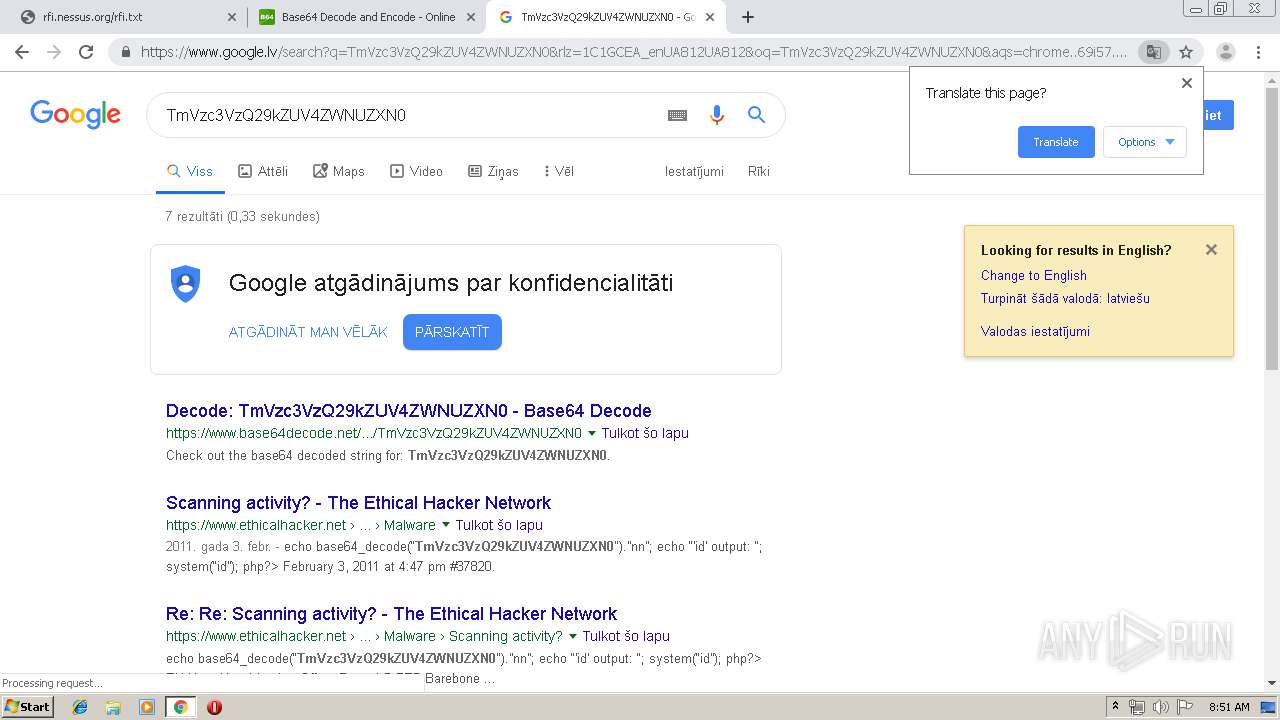Click the browser address bar URL
1280x720 pixels.
[634, 52]
